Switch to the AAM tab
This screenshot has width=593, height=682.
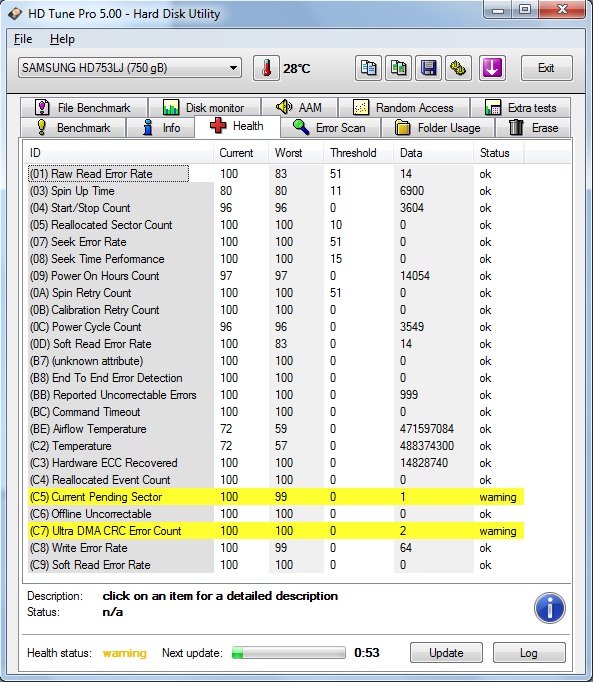click(x=299, y=107)
